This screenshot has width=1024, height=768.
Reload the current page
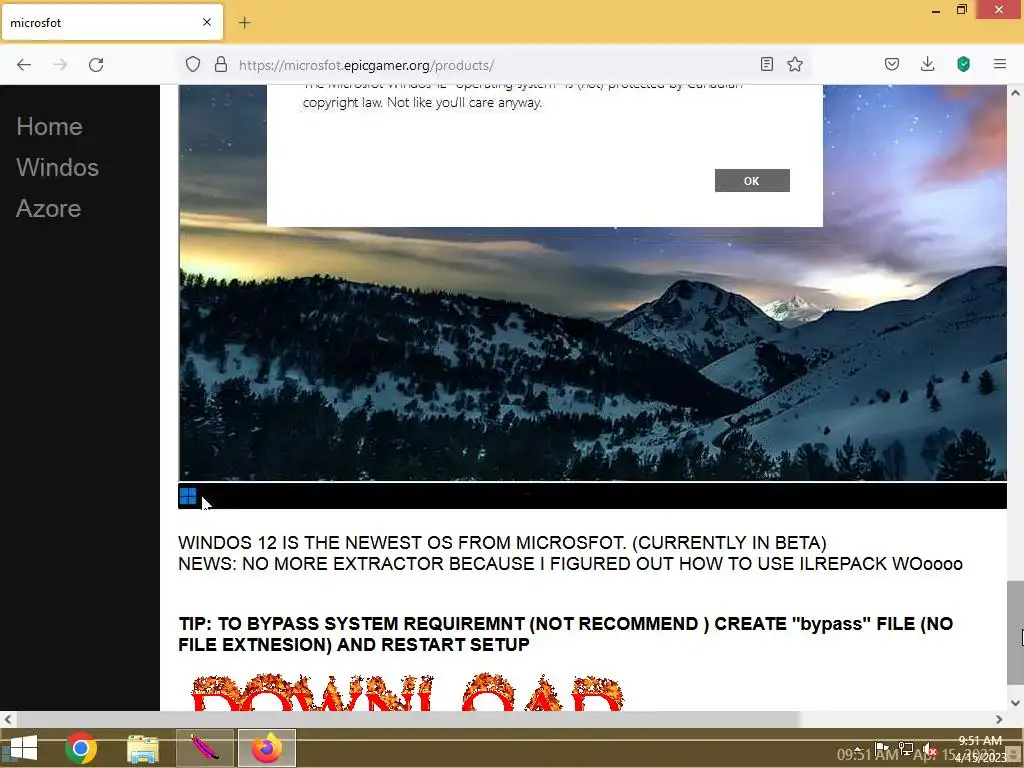96,65
